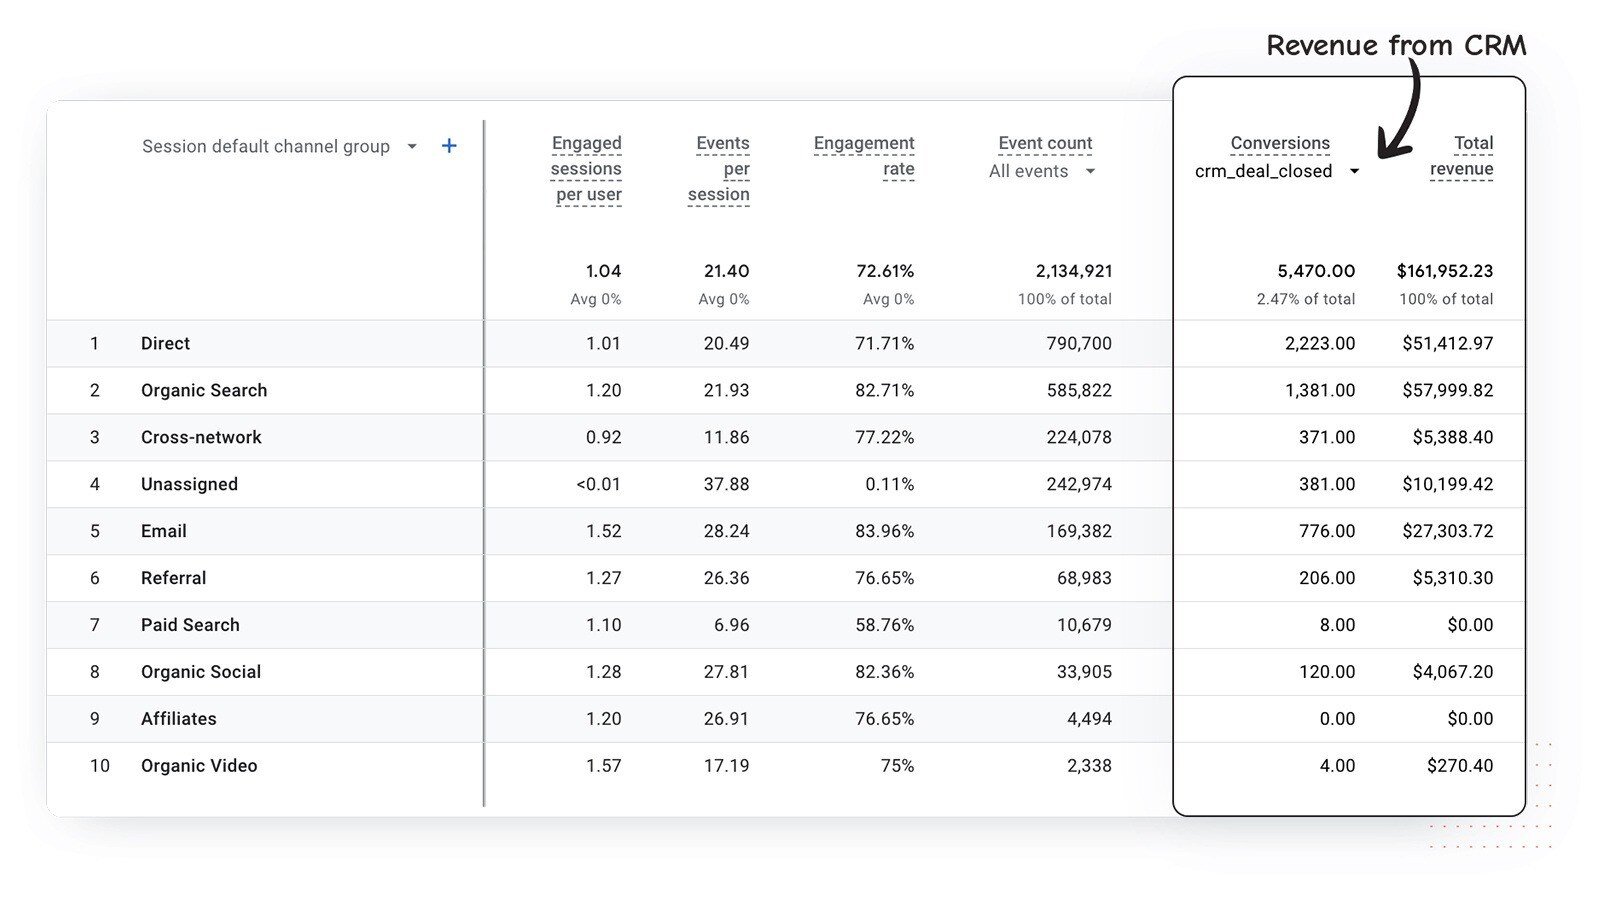The height and width of the screenshot is (900, 1600).
Task: Sort by Events per session column
Action: pyautogui.click(x=719, y=169)
